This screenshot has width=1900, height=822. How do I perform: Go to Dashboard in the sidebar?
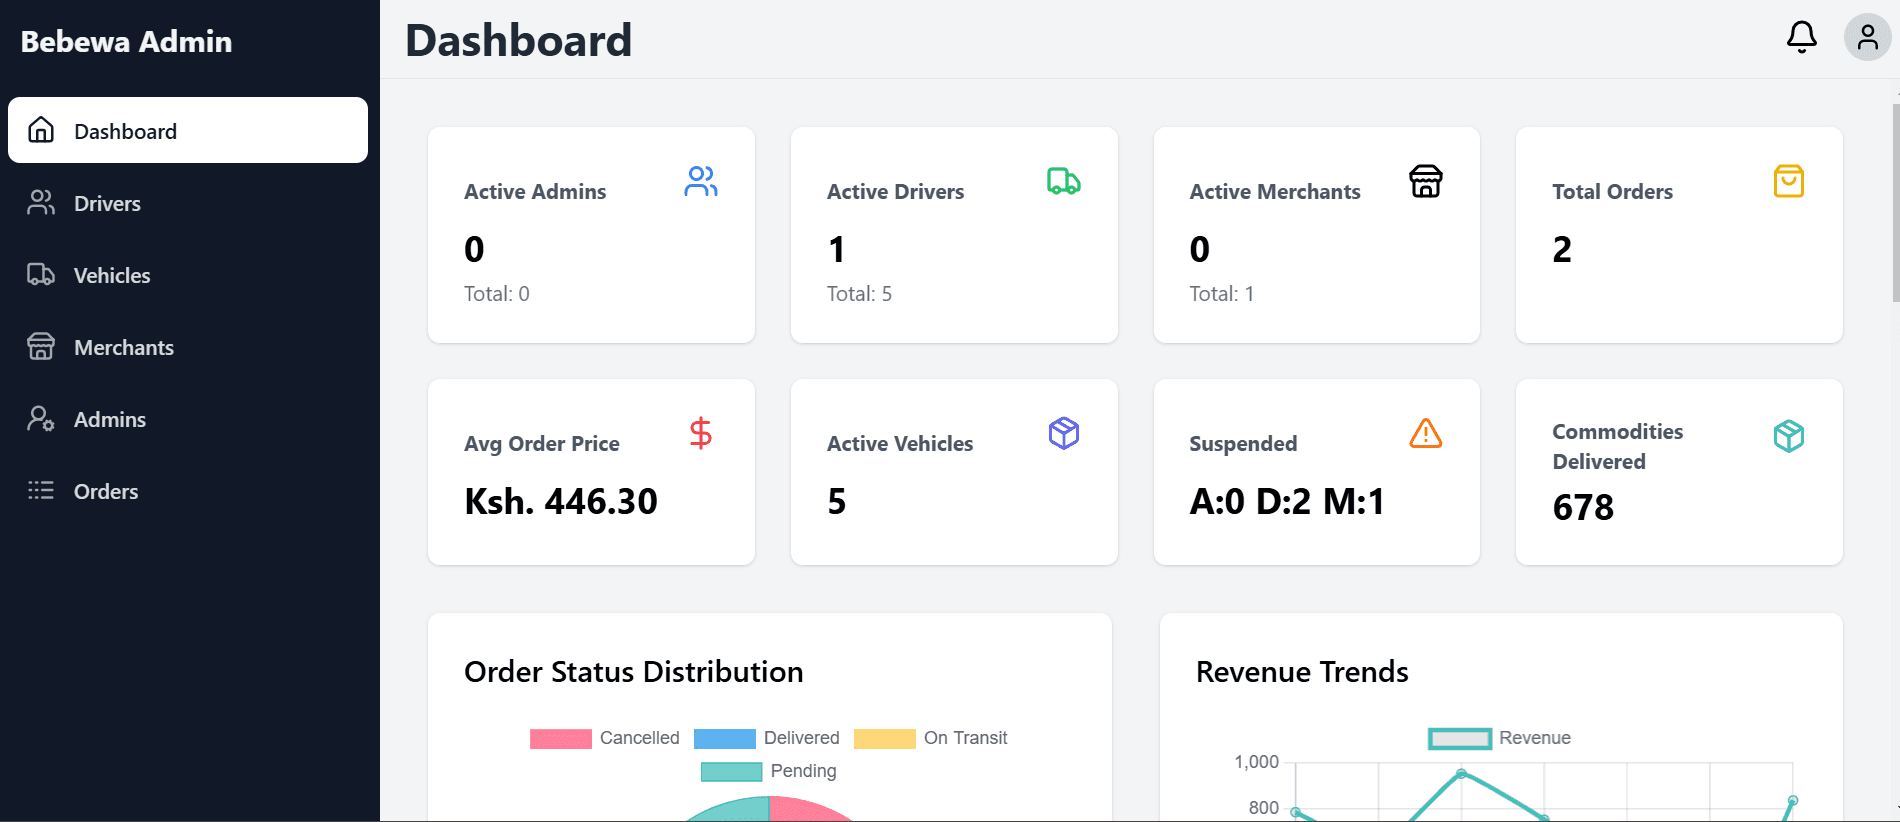(188, 130)
